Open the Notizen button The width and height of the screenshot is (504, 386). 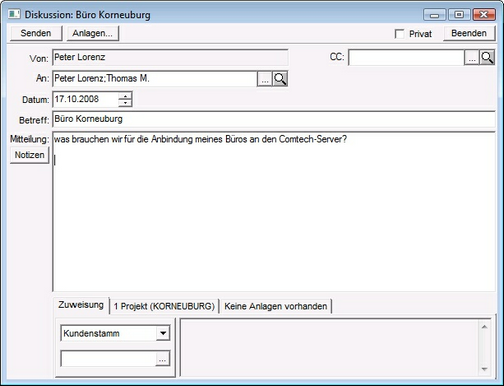[x=29, y=155]
